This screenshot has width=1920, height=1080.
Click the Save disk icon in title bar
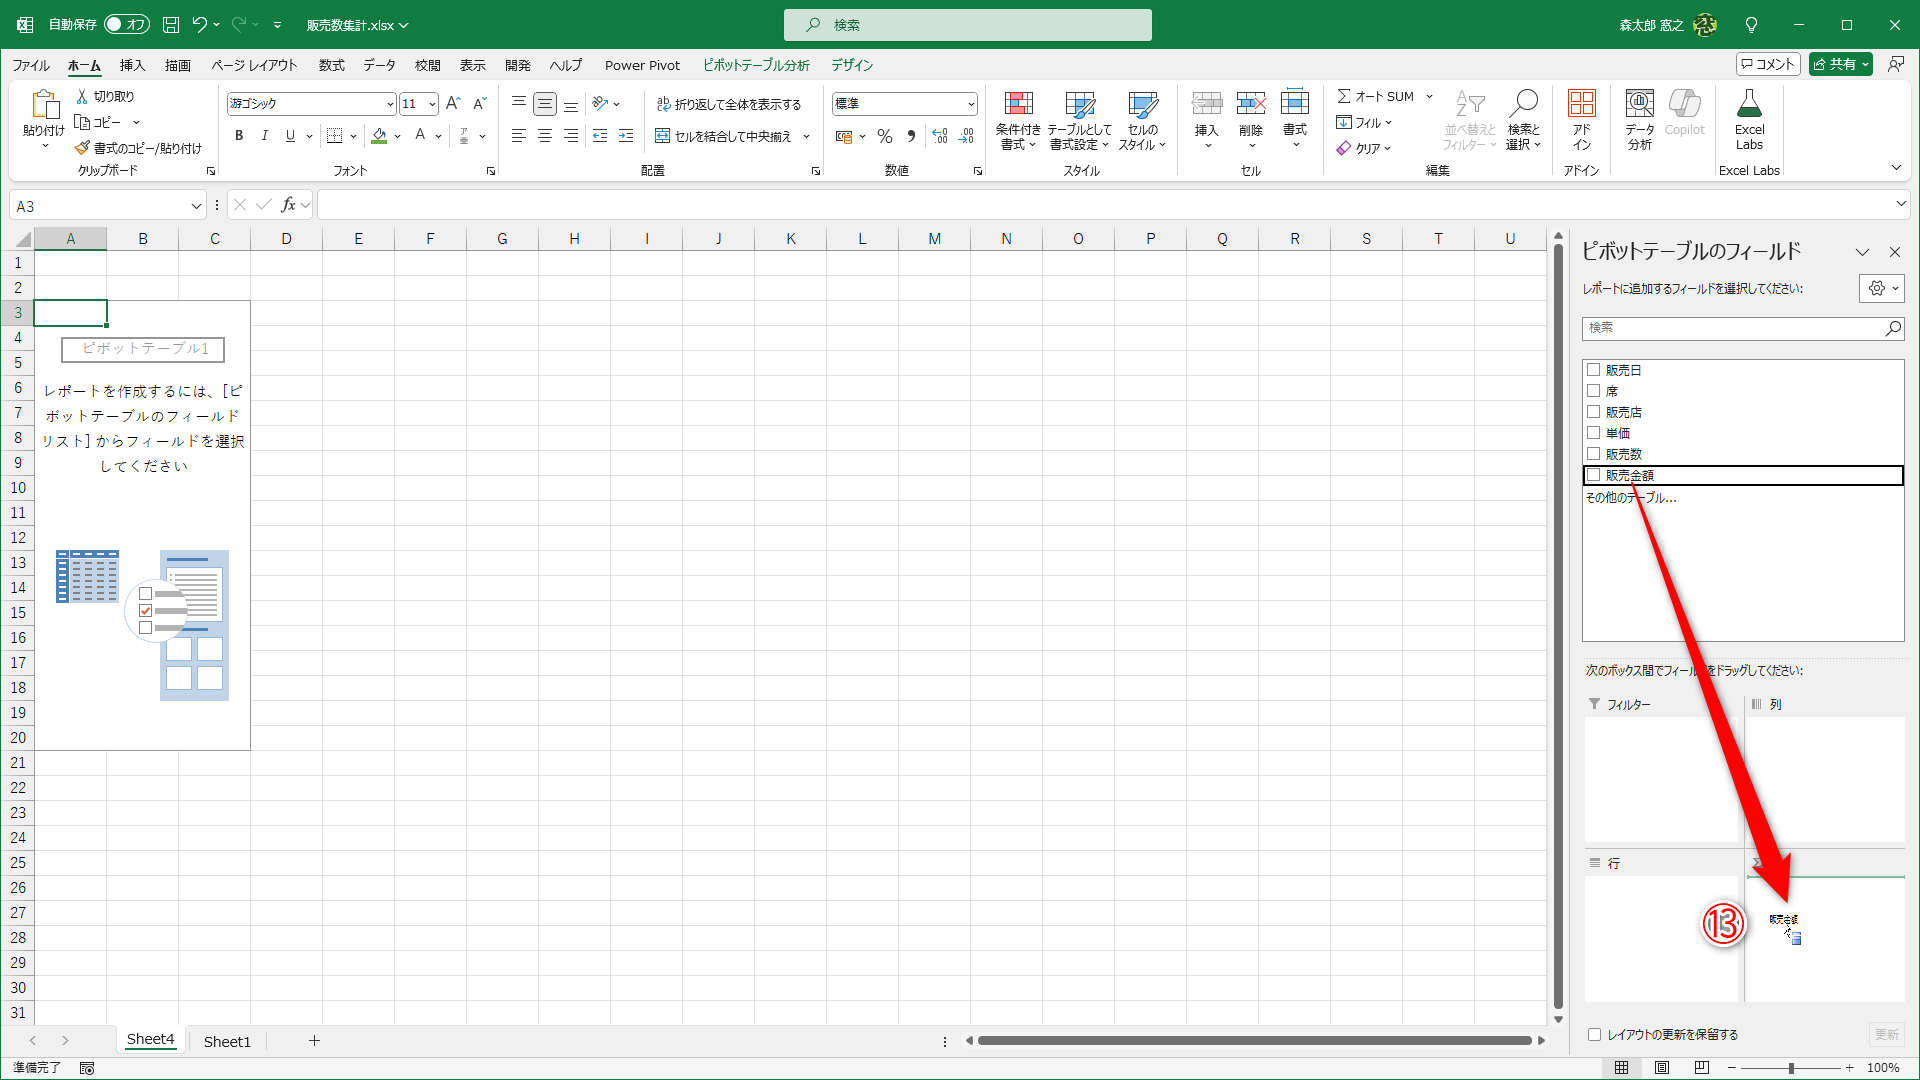pyautogui.click(x=171, y=25)
